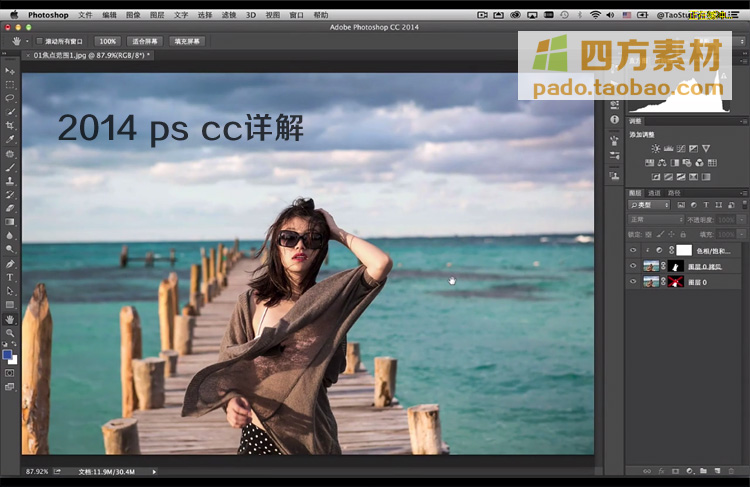Screen dimensions: 750x487
Task: Hide the 色相/饱和度 adjustment layer
Action: (x=633, y=250)
